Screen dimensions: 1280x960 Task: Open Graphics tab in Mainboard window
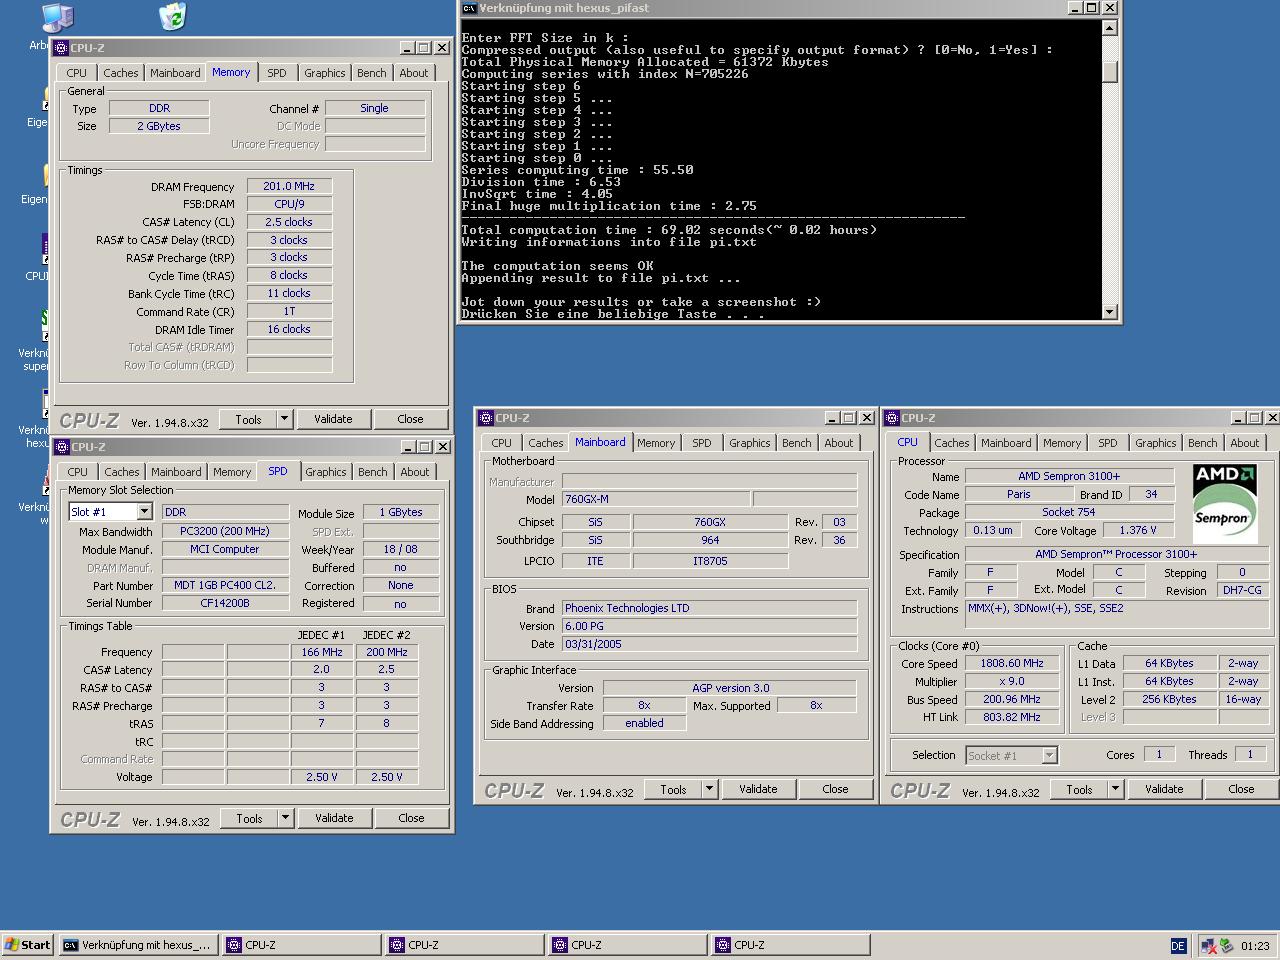(750, 443)
